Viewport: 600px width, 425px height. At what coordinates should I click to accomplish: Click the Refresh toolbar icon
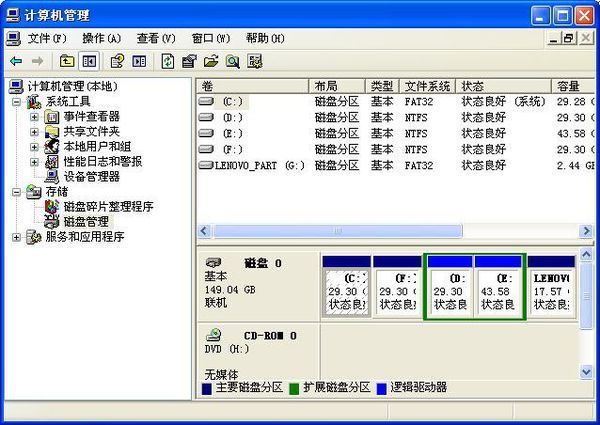(x=167, y=61)
